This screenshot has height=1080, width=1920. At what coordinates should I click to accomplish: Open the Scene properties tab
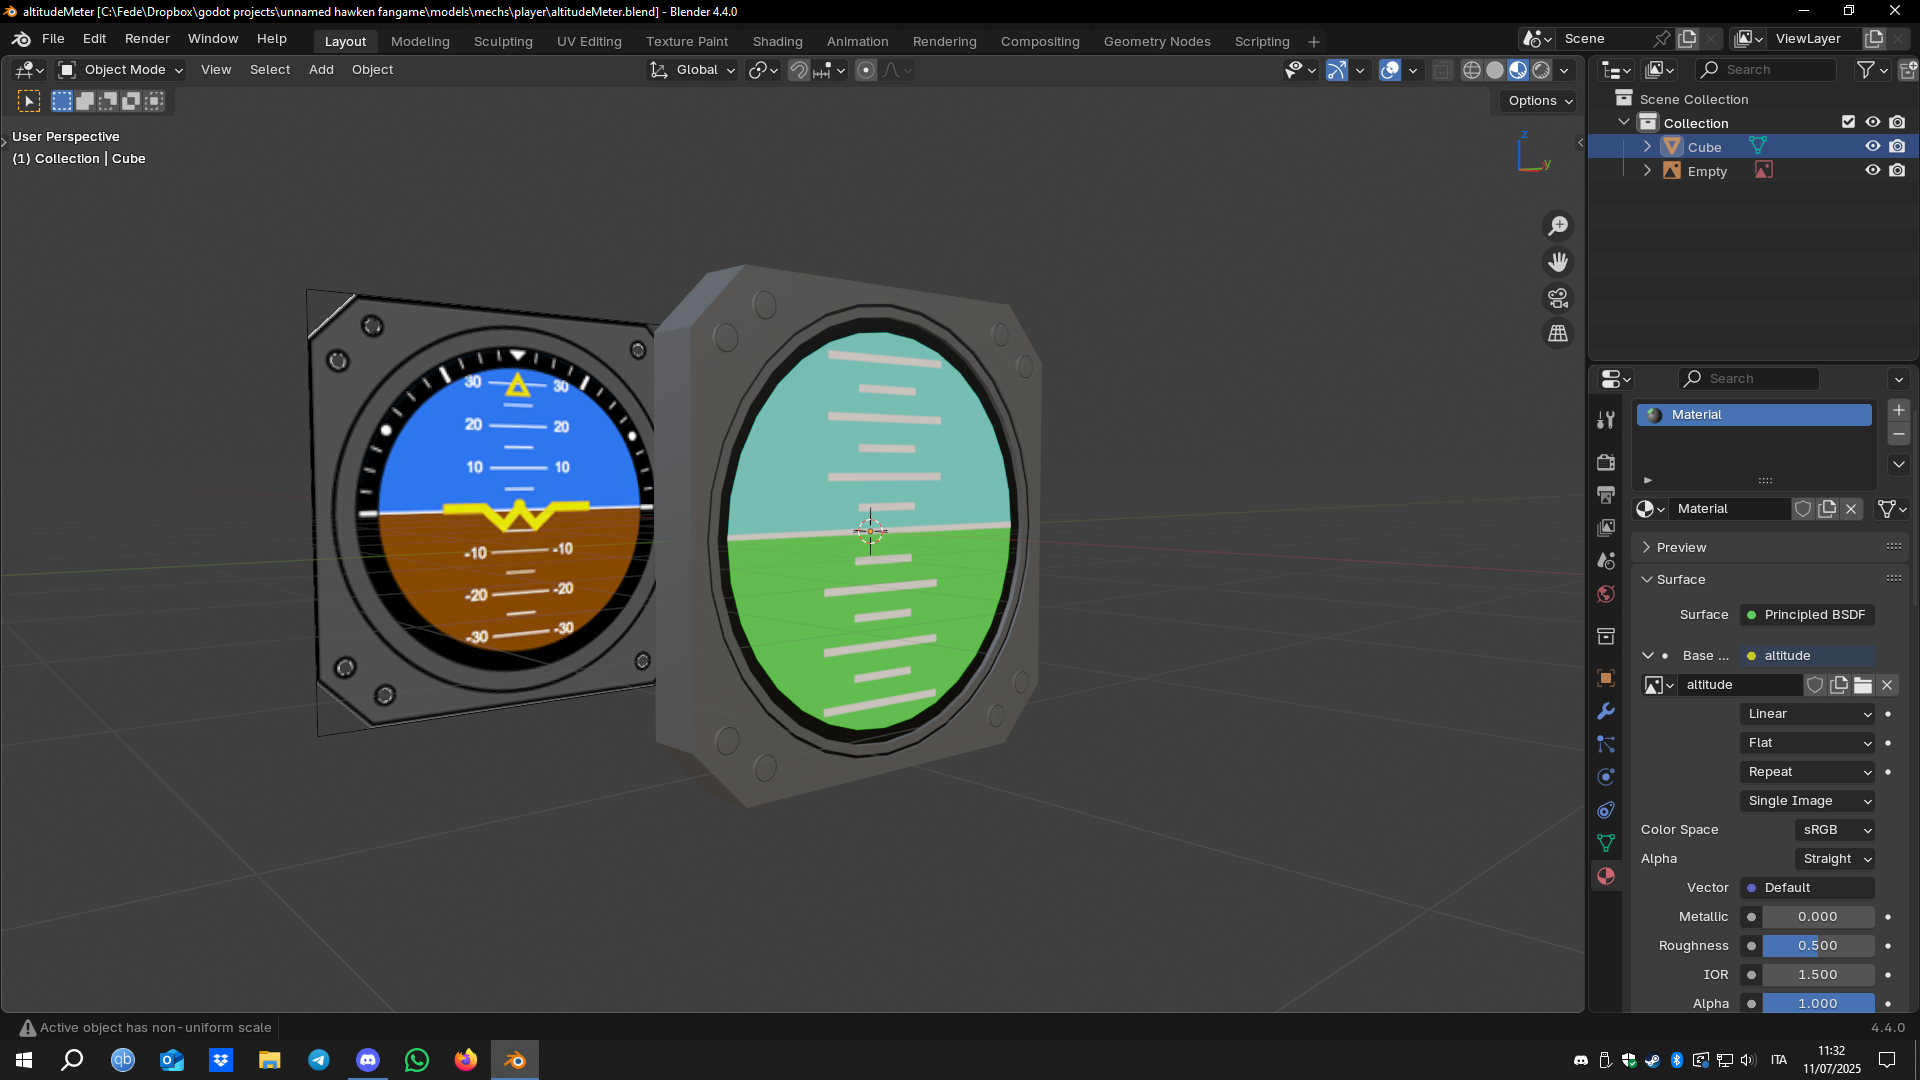[x=1606, y=561]
